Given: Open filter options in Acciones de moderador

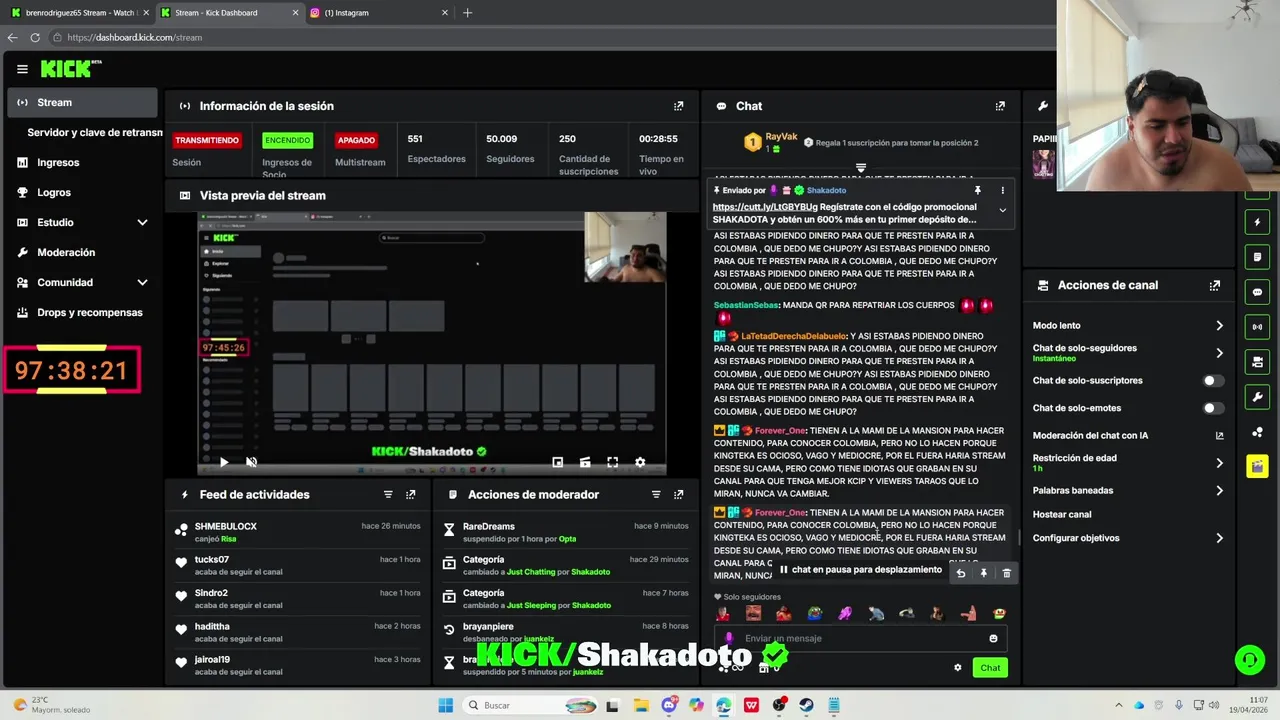Looking at the screenshot, I should click(656, 494).
